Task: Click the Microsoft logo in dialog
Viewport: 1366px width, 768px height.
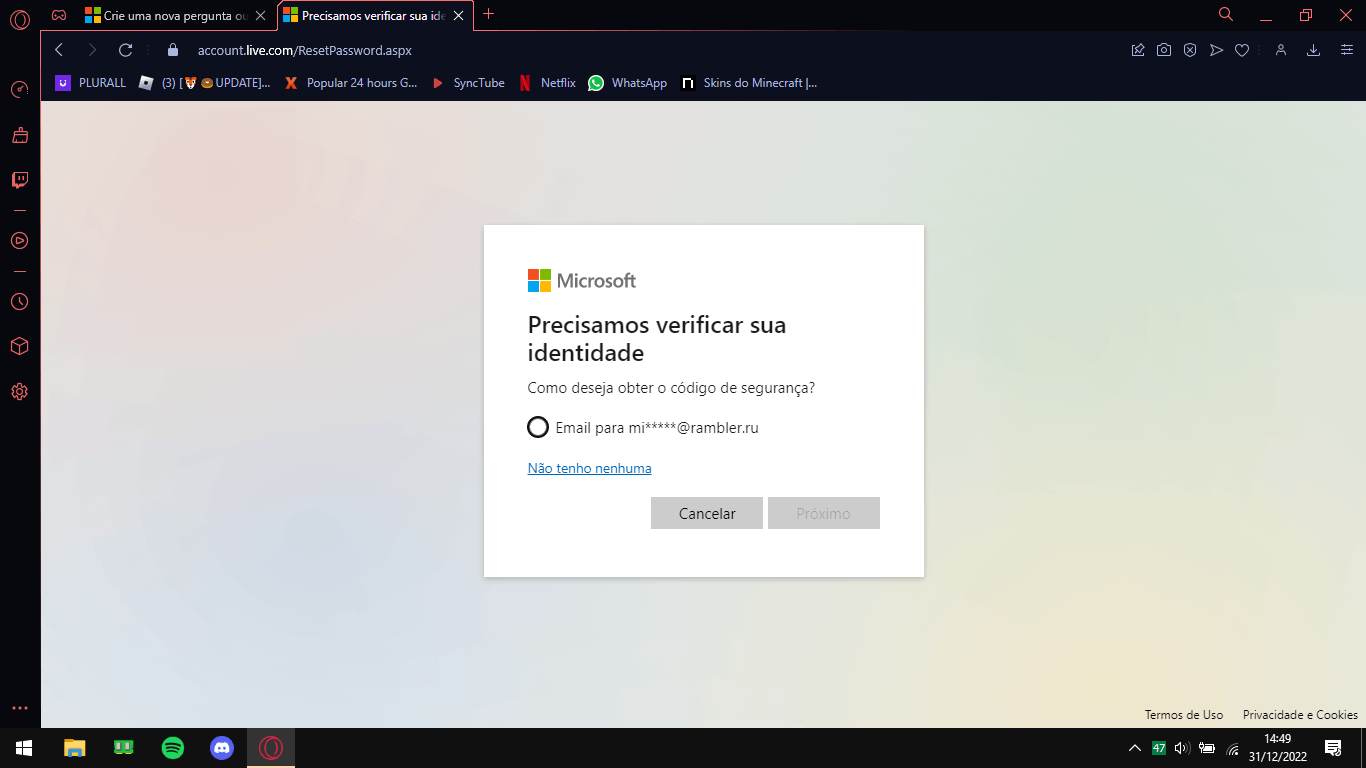Action: click(x=582, y=281)
